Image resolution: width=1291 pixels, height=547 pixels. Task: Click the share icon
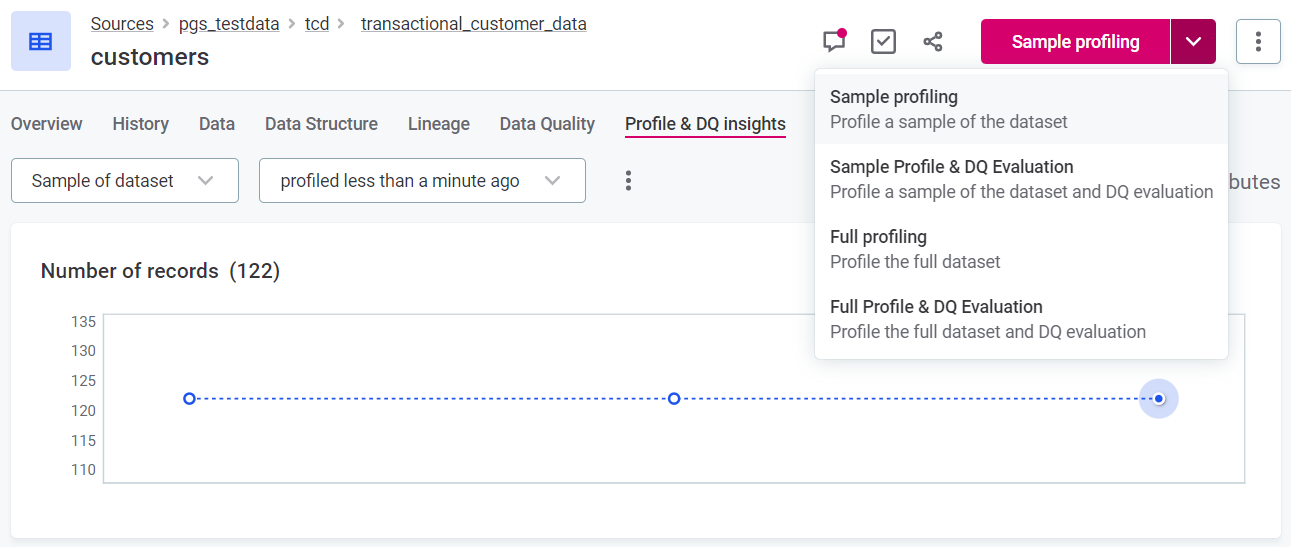click(932, 41)
